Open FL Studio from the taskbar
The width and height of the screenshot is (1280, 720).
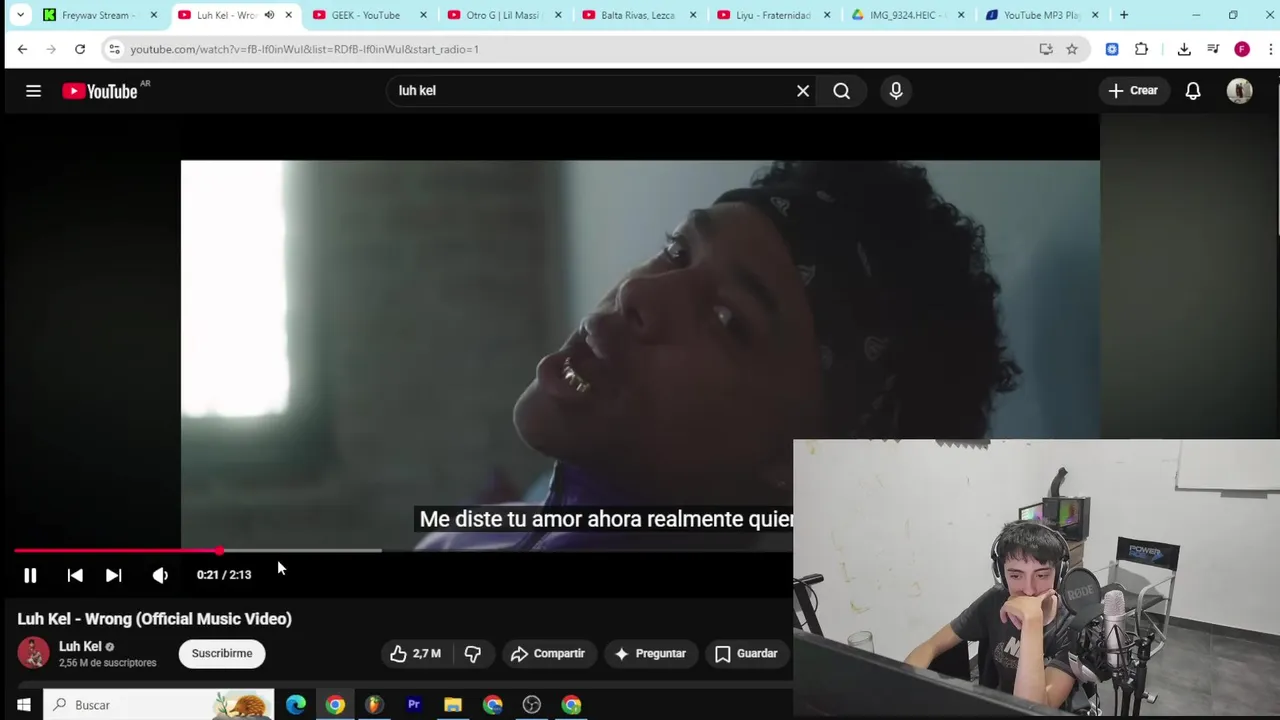pos(374,705)
